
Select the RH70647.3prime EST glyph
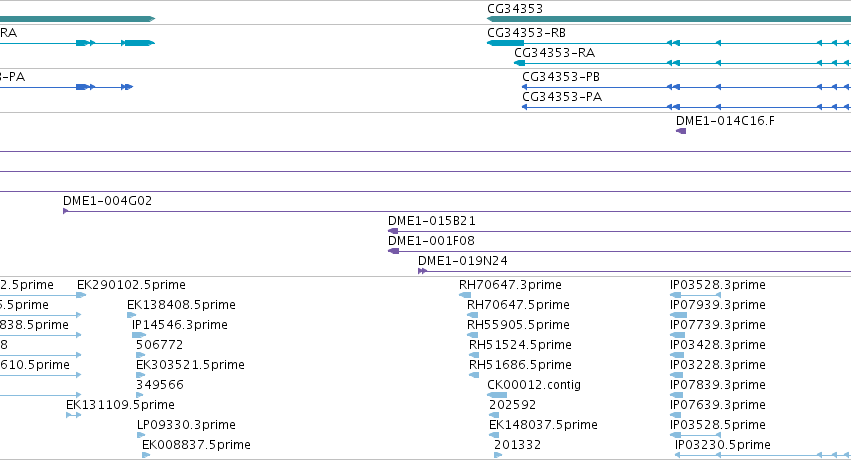tap(465, 295)
